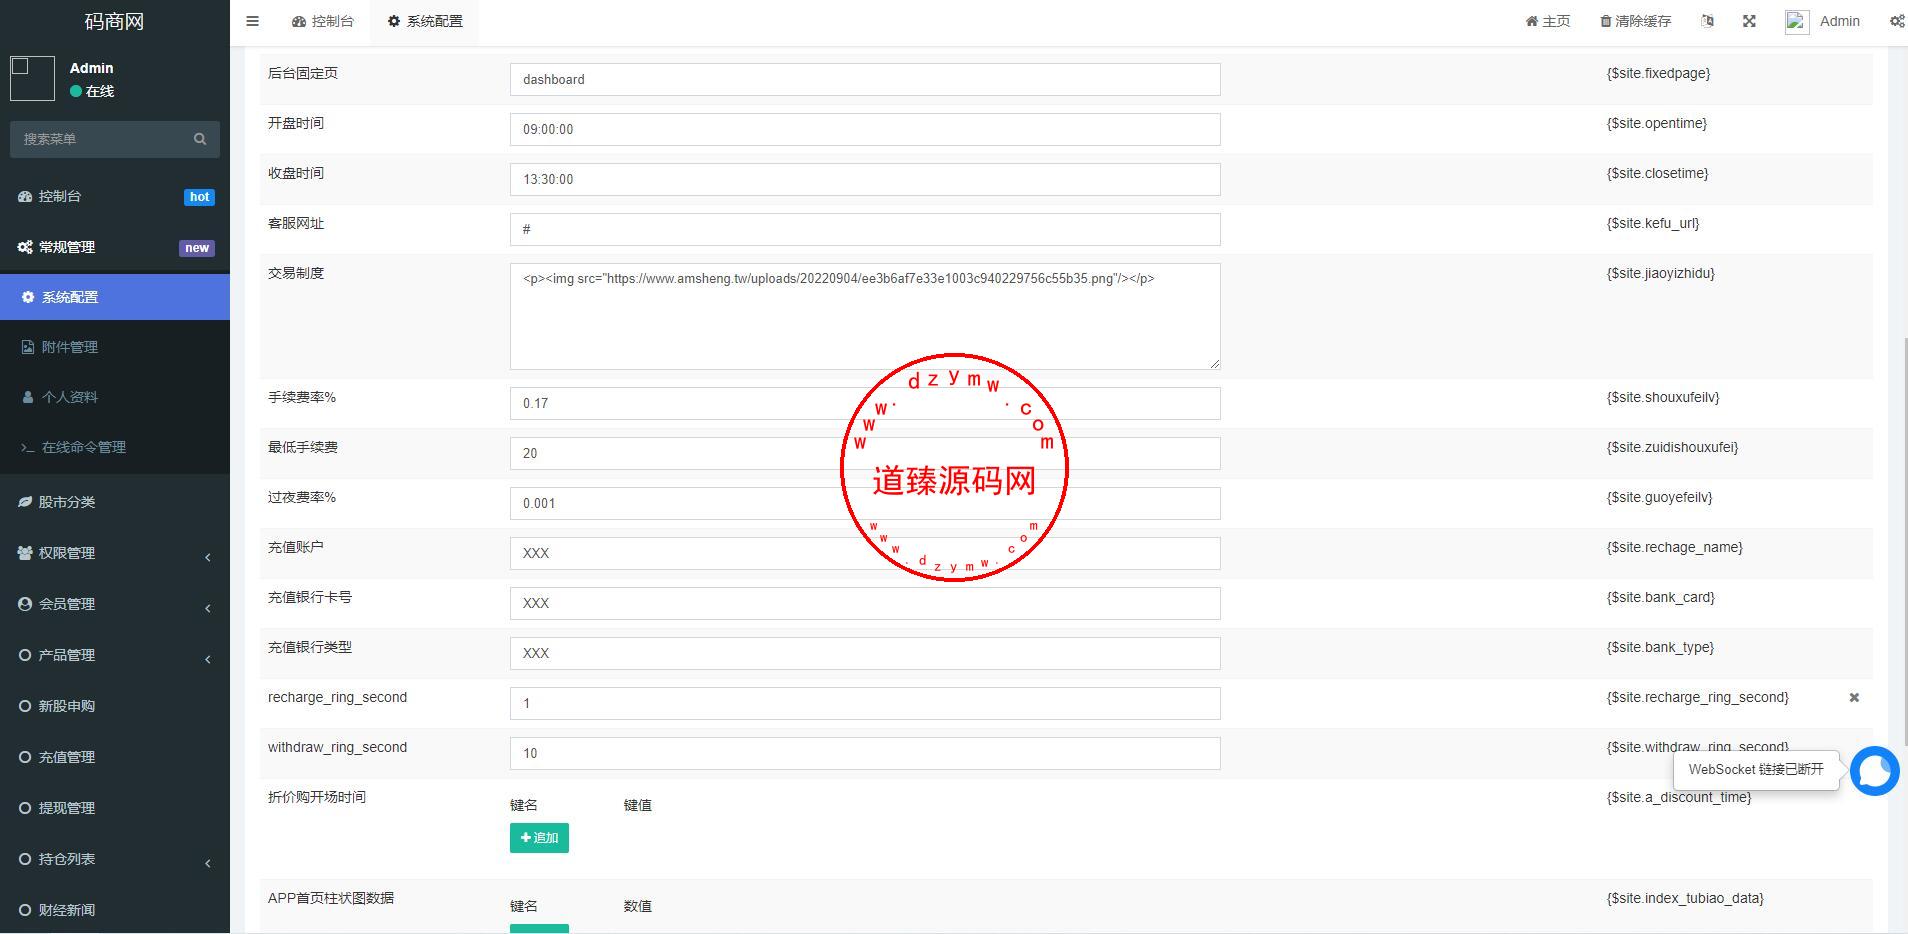Click the 个人资料 user icon
The image size is (1908, 934).
point(28,397)
